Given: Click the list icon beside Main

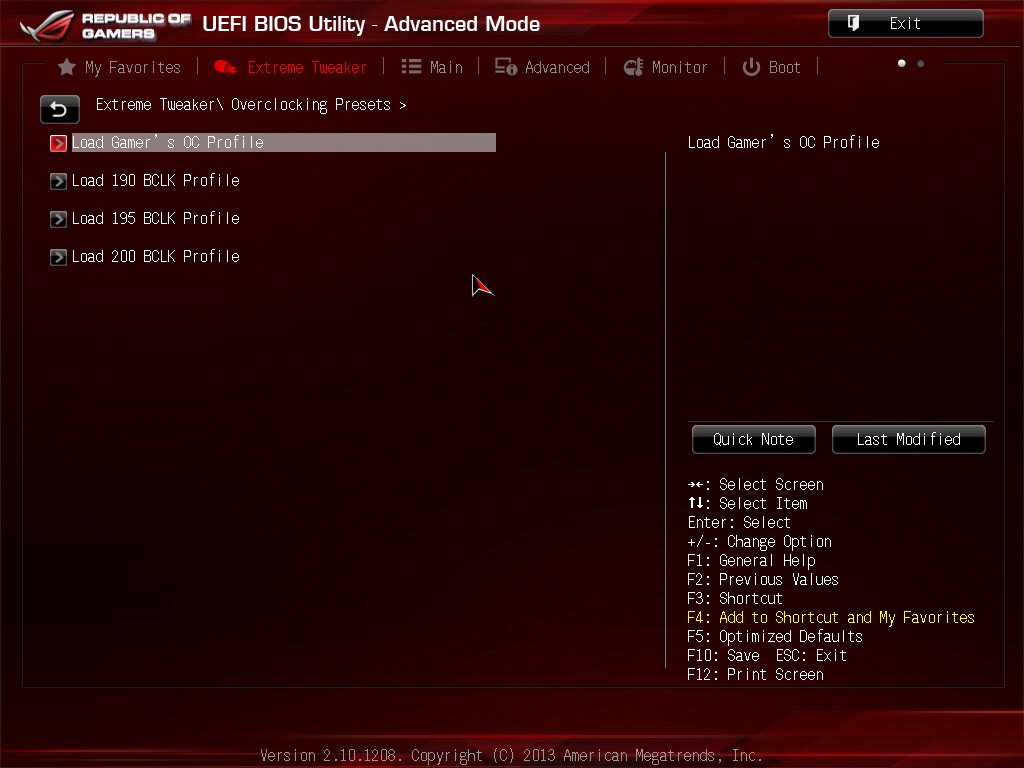Looking at the screenshot, I should coord(411,67).
